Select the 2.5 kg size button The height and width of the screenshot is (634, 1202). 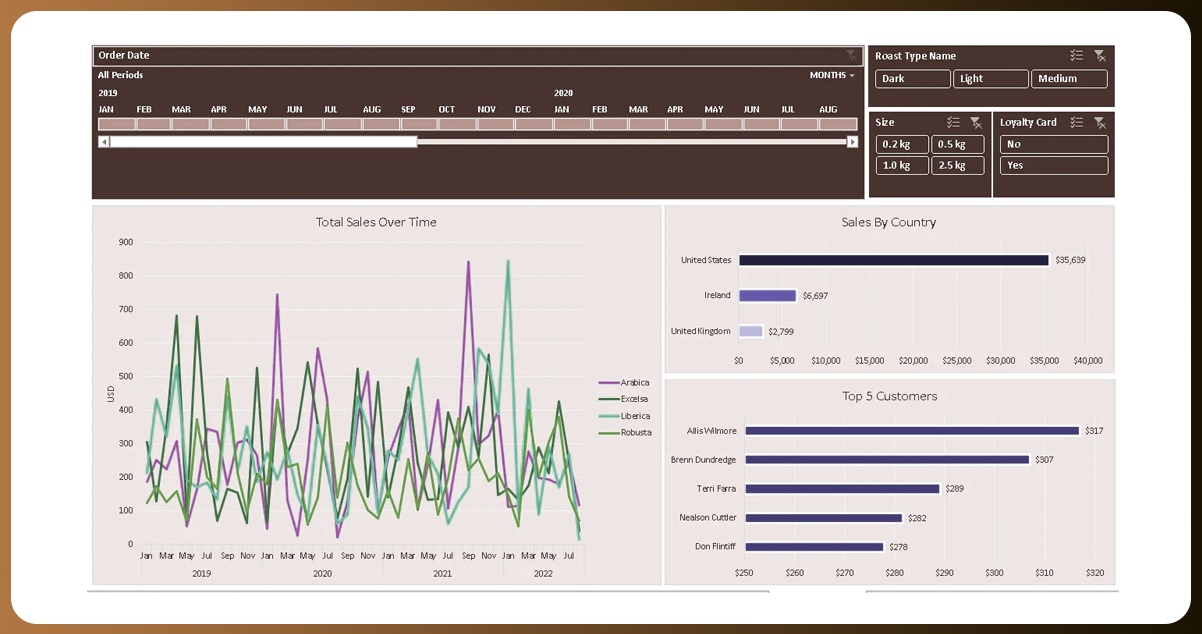(x=957, y=165)
